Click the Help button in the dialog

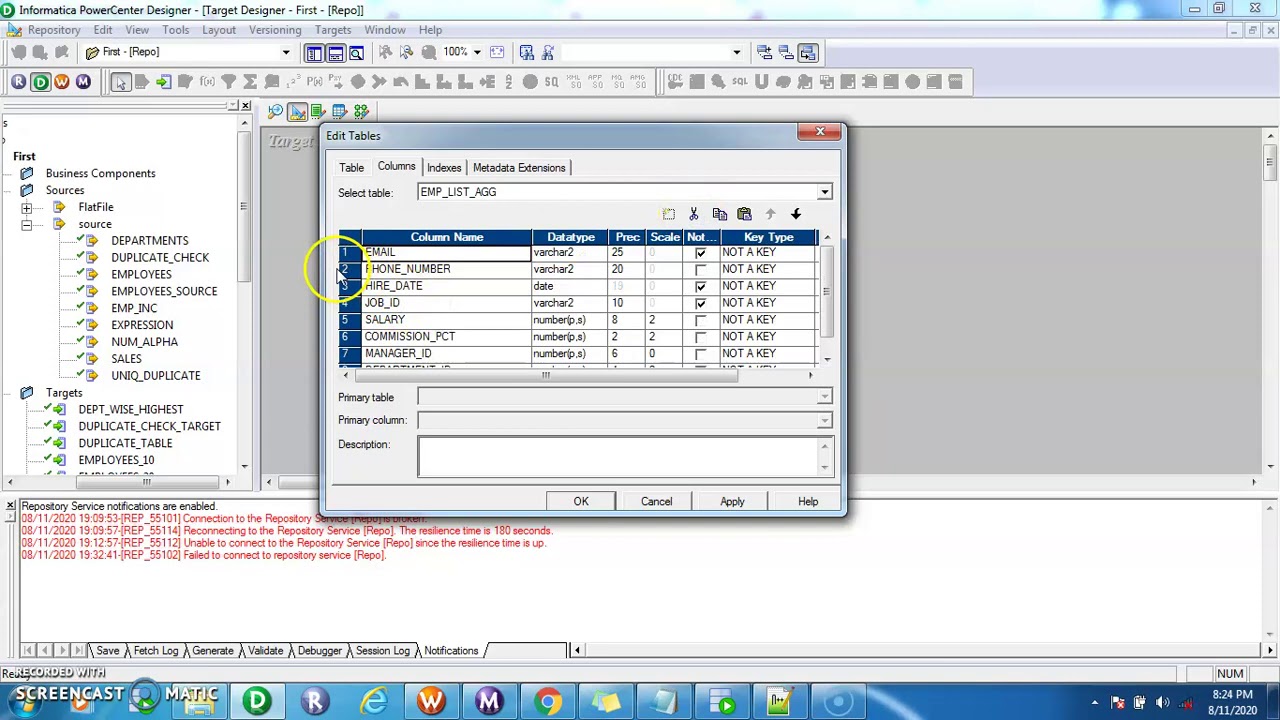tap(808, 502)
